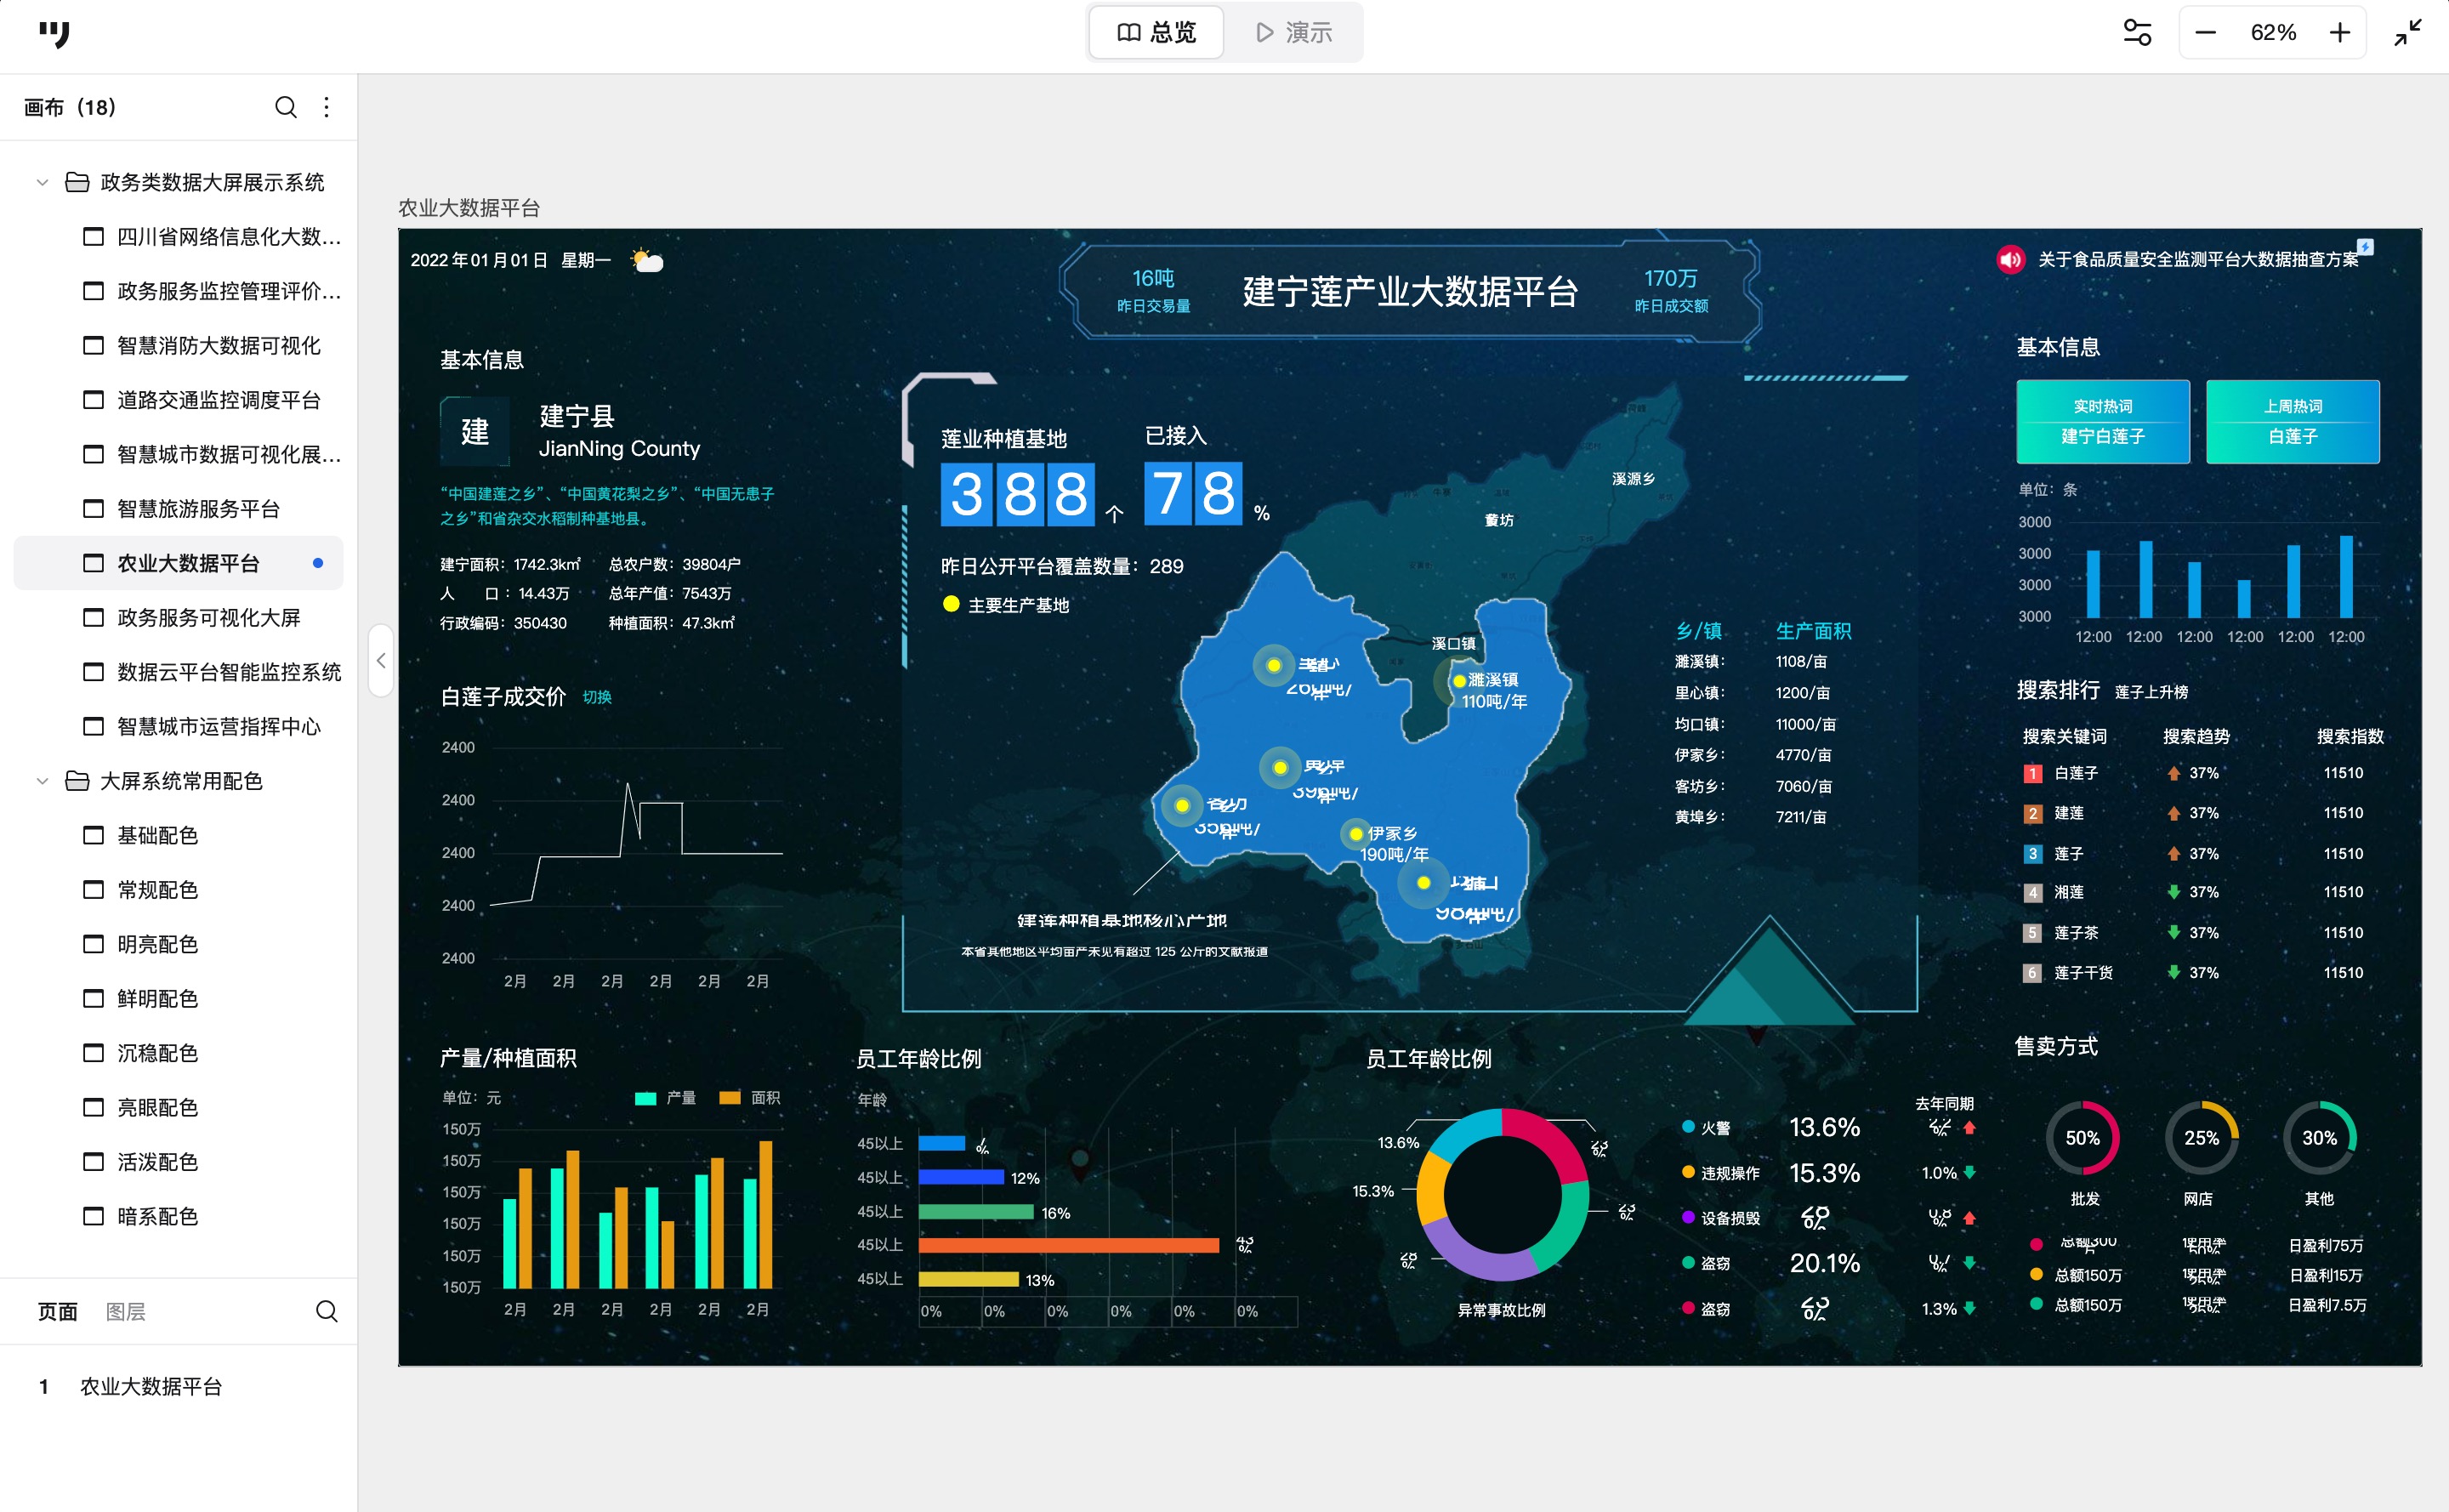Click the 伊家乡 map marker

click(x=1356, y=833)
